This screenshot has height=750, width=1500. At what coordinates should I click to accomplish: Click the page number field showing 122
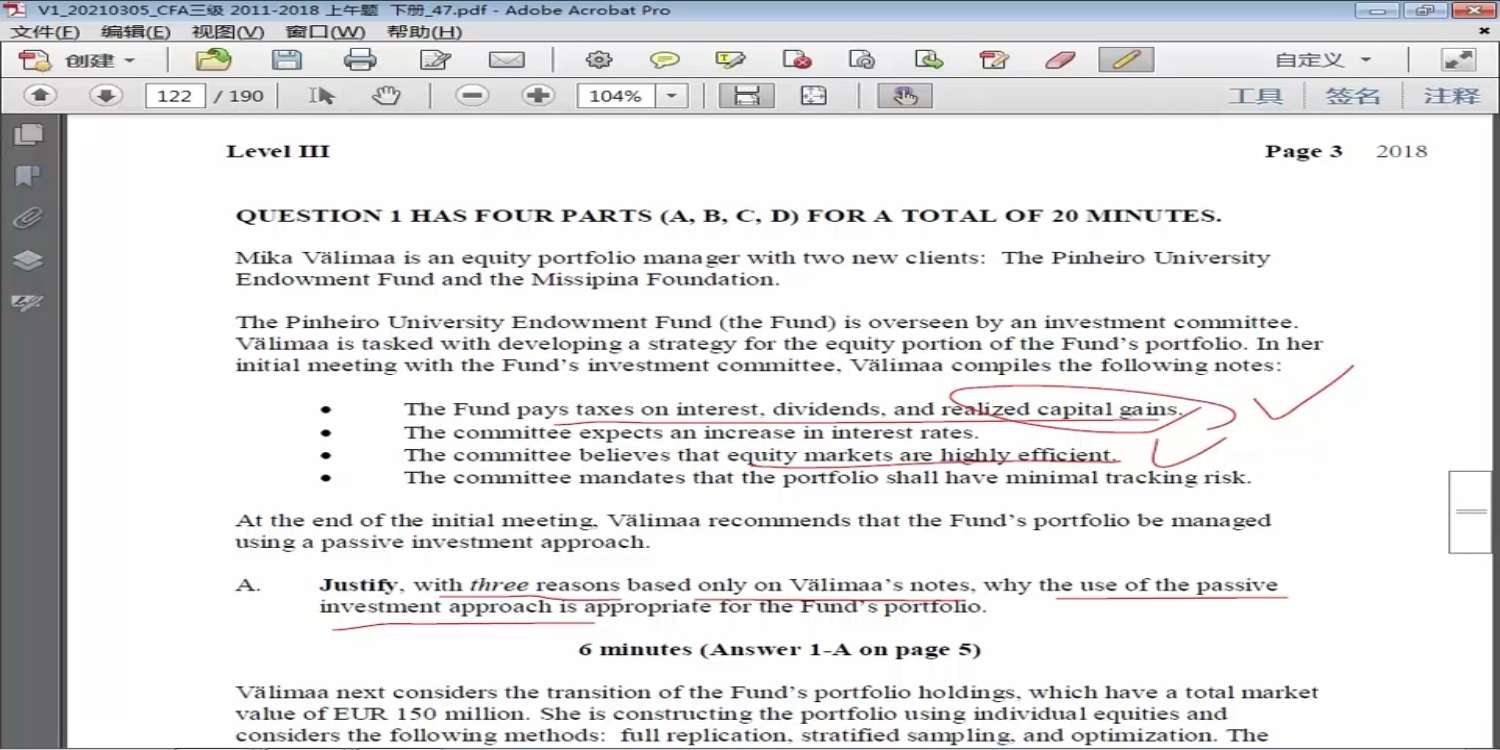175,96
